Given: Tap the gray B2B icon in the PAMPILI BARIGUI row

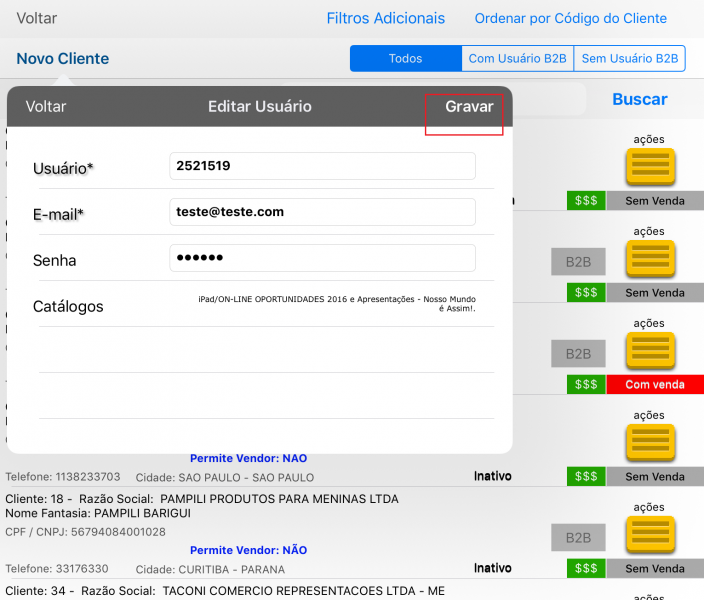Looking at the screenshot, I should 578,538.
